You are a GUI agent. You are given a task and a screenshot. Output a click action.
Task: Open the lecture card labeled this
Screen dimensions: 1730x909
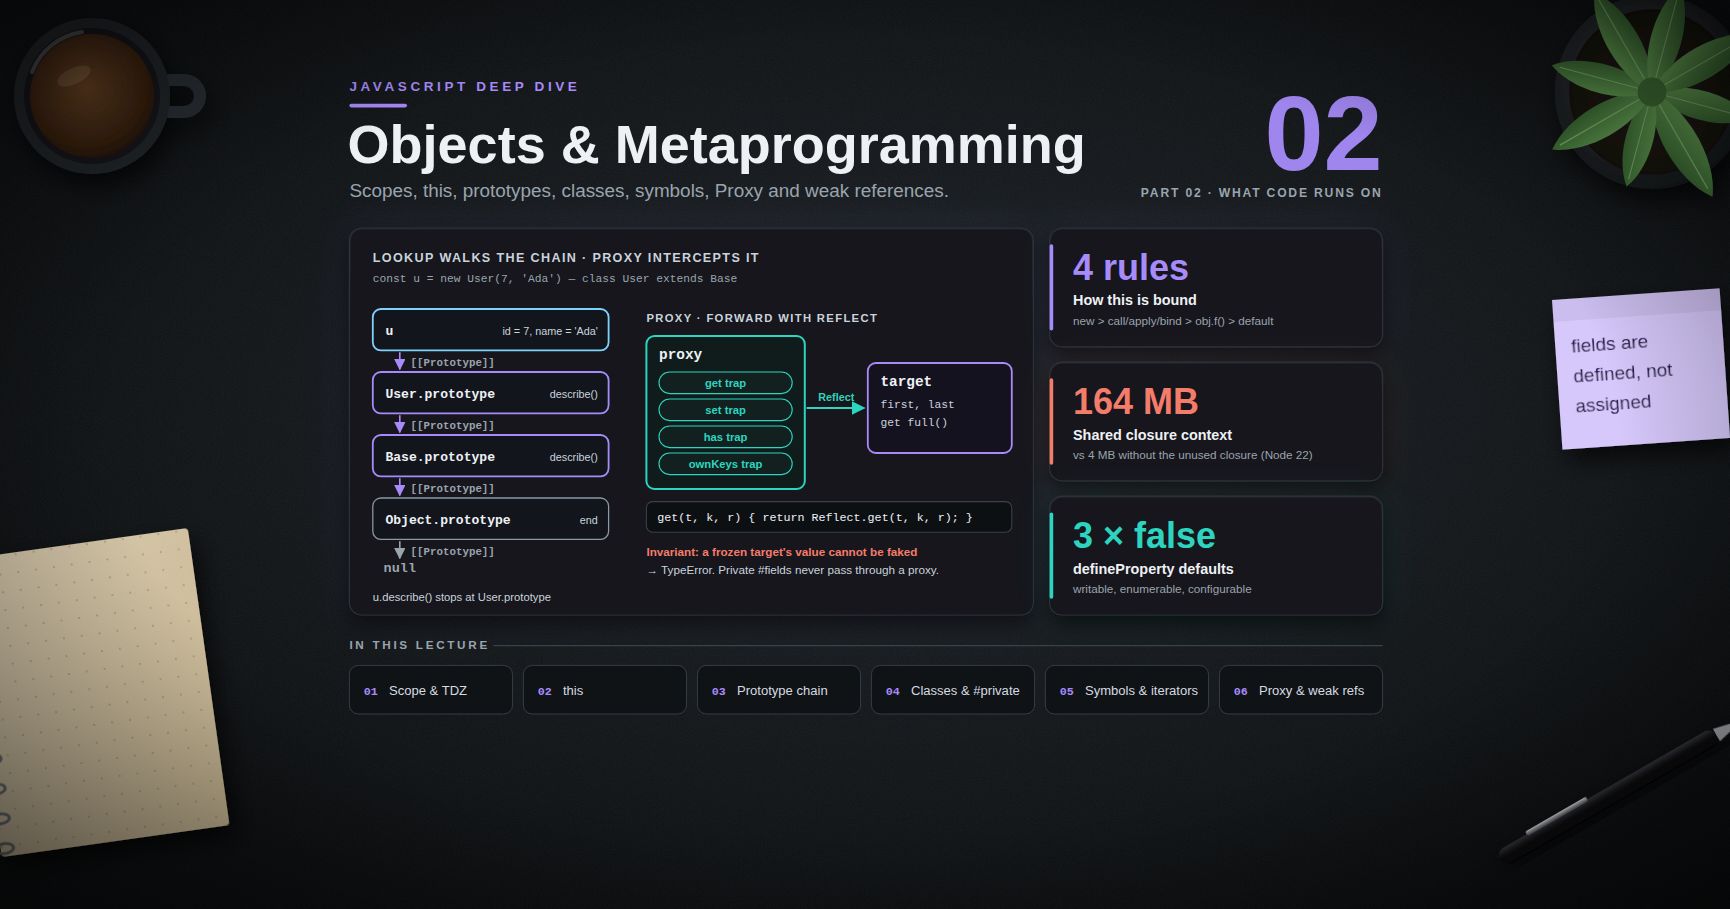(x=604, y=690)
